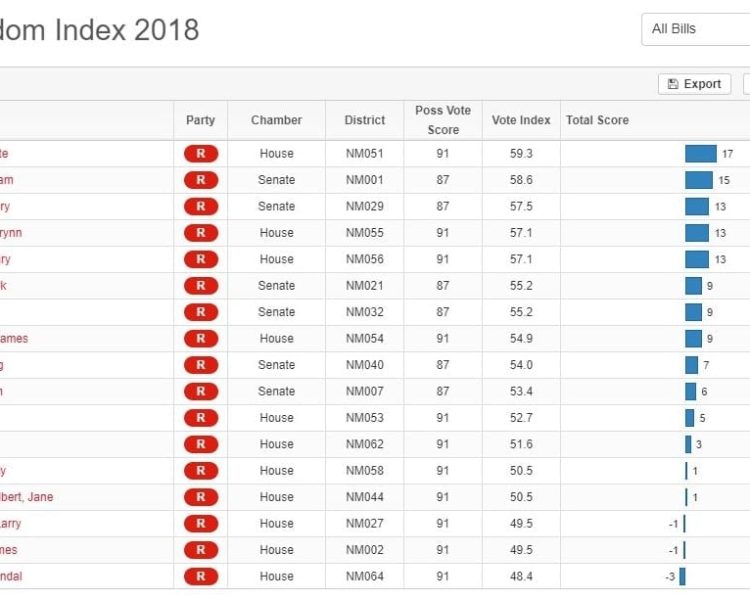This screenshot has width=750, height=600.
Task: Select the R badge in NM040 row
Action: click(200, 365)
